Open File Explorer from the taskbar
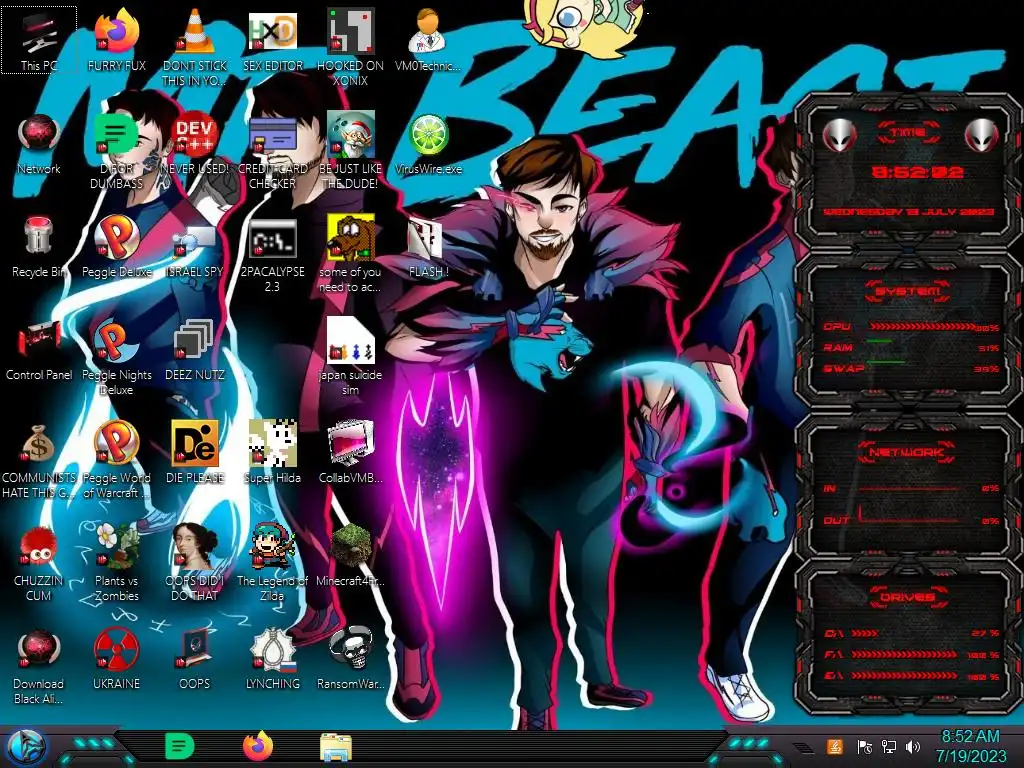The image size is (1024, 768). click(x=336, y=747)
